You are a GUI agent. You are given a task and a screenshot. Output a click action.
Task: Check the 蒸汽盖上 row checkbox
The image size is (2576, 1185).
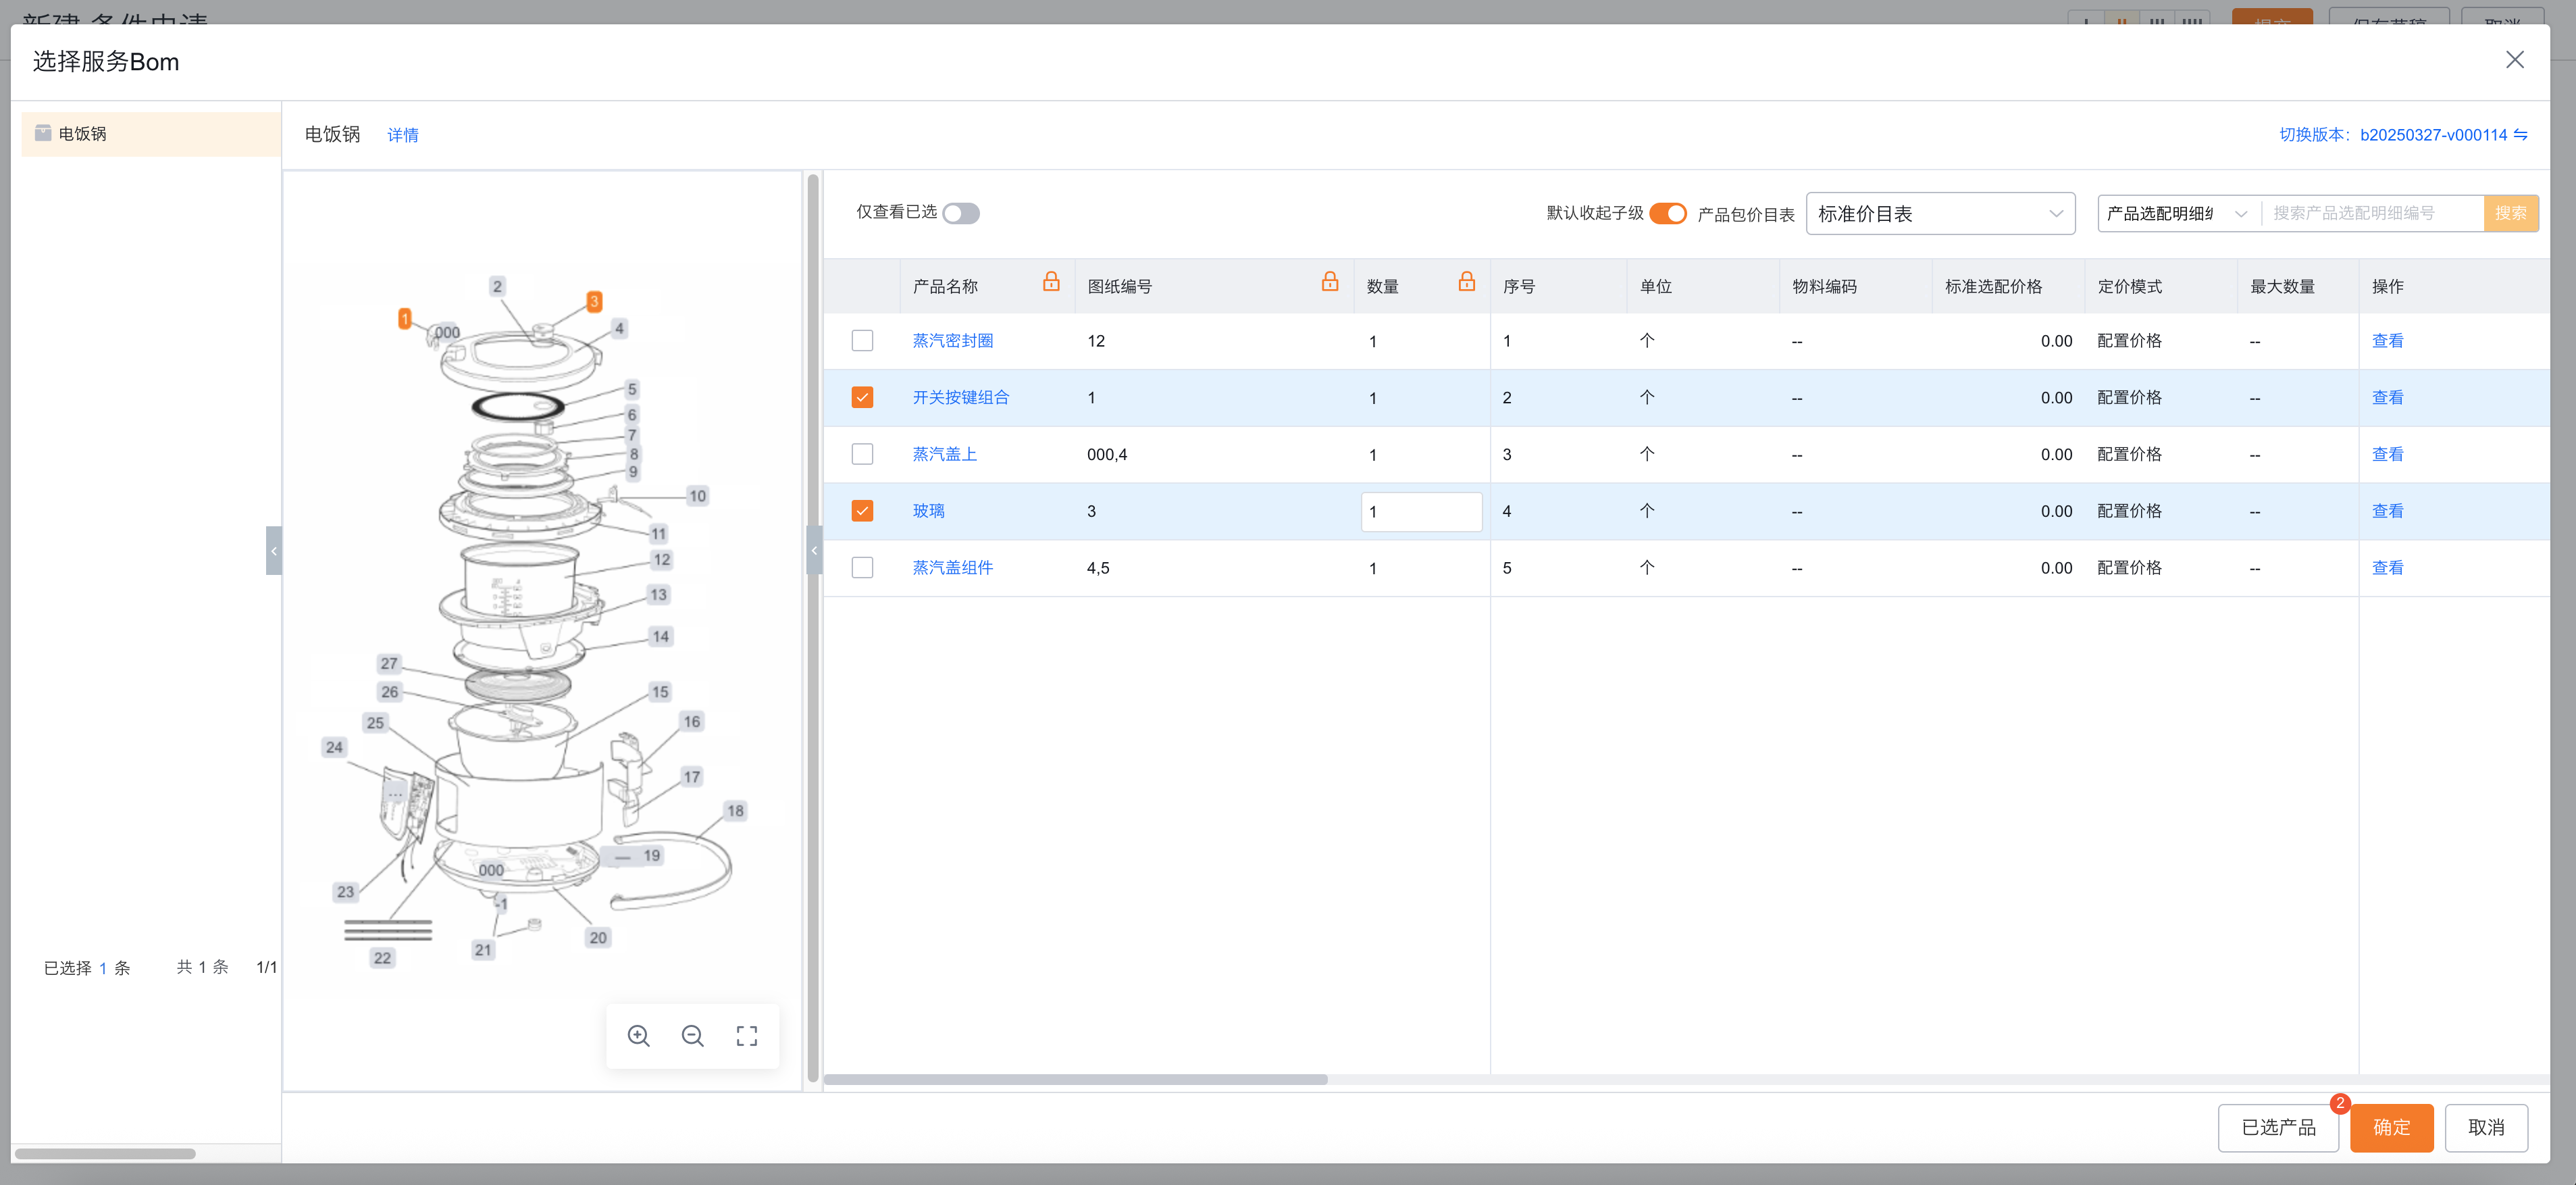pyautogui.click(x=862, y=454)
